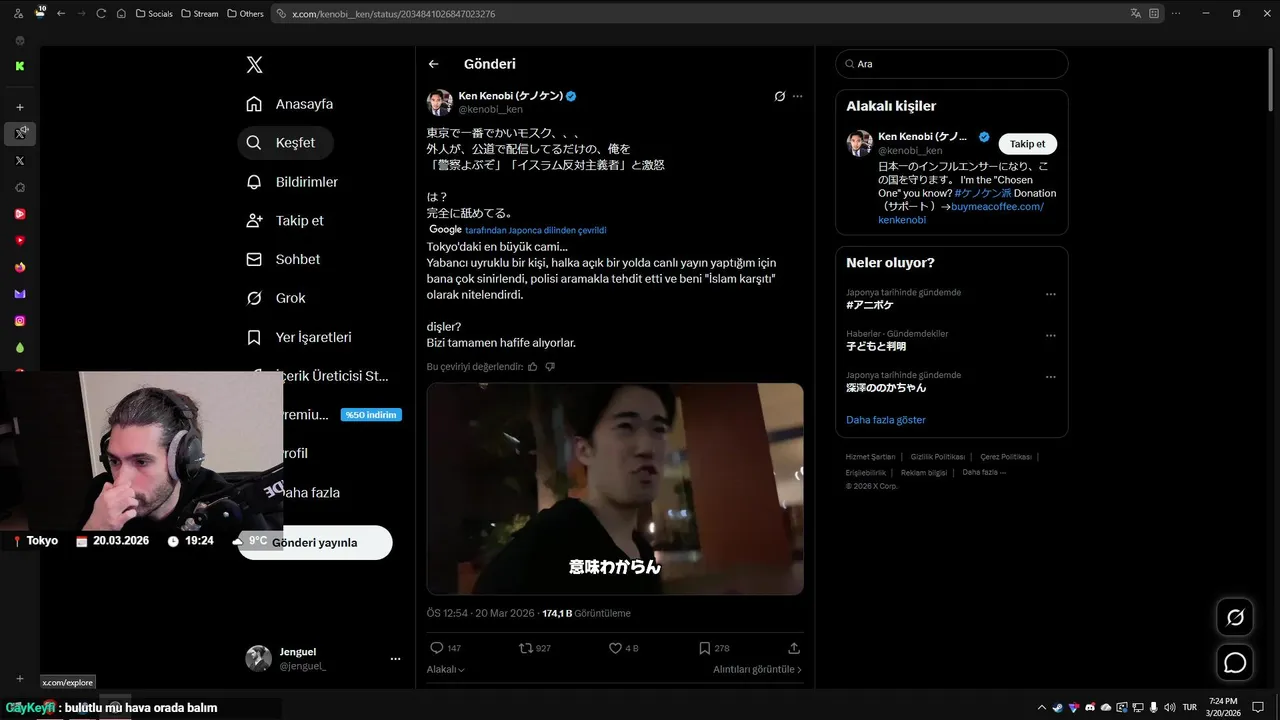Click the share icon under the post
This screenshot has height=720, width=1280.
click(x=794, y=648)
